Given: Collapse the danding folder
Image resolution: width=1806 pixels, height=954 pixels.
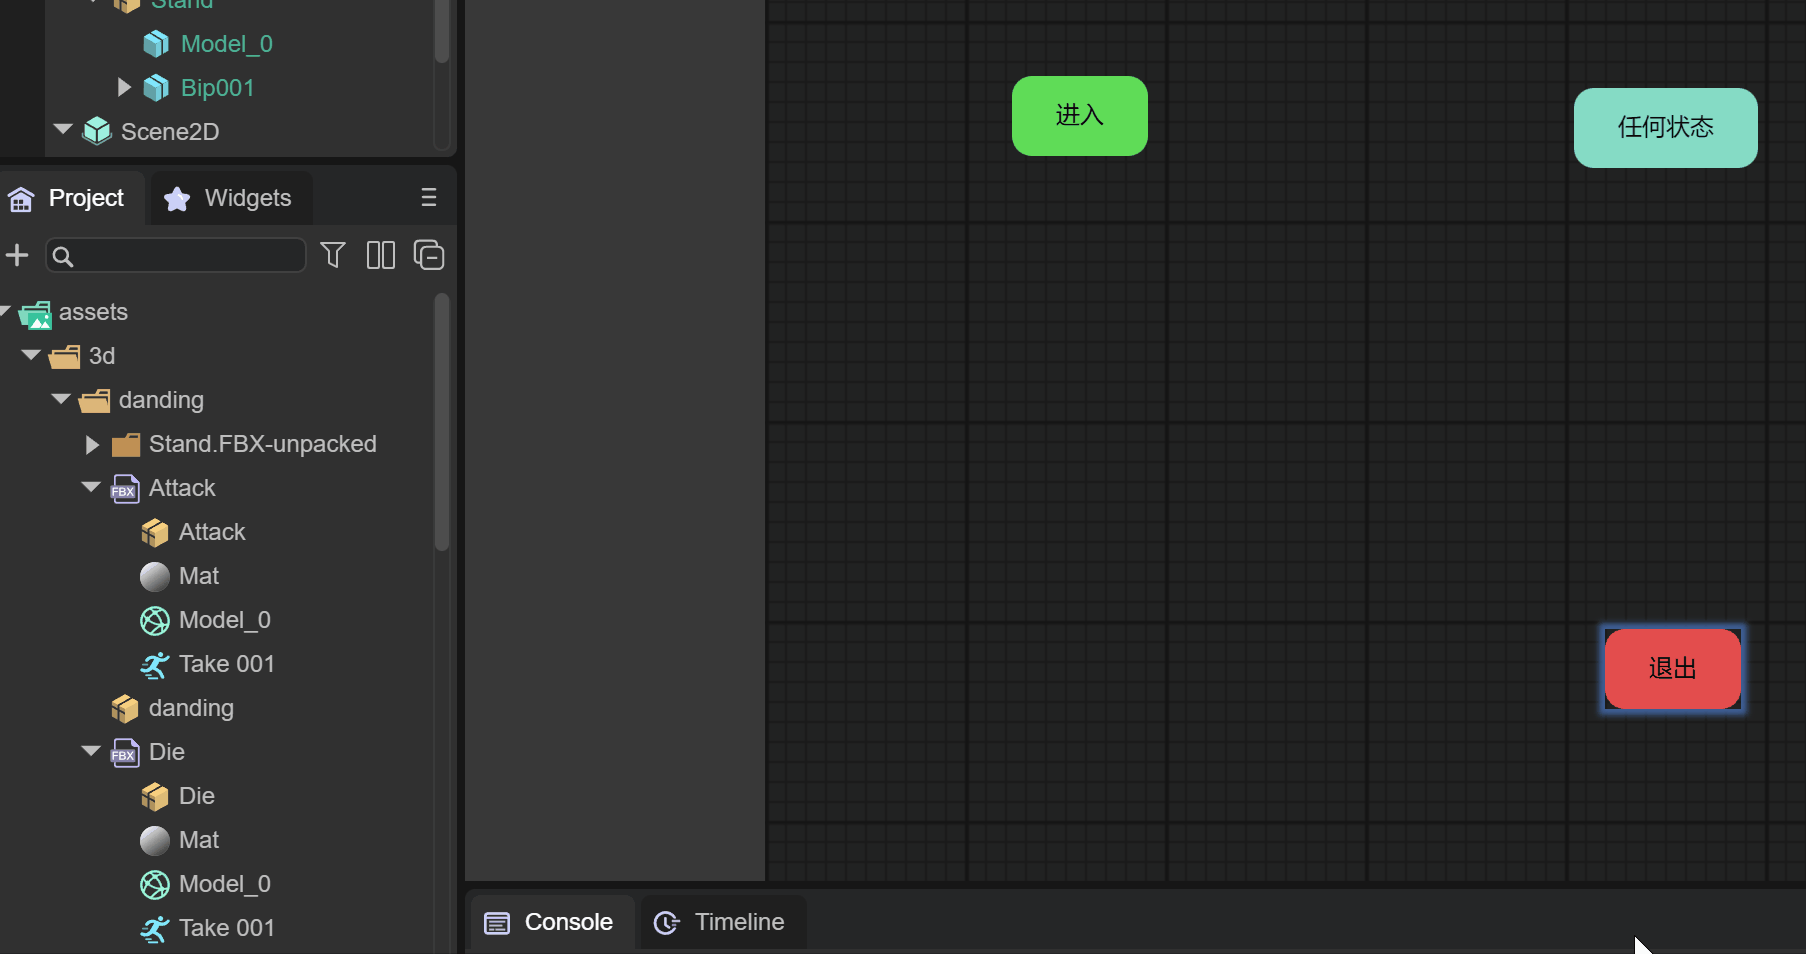Looking at the screenshot, I should pos(61,400).
